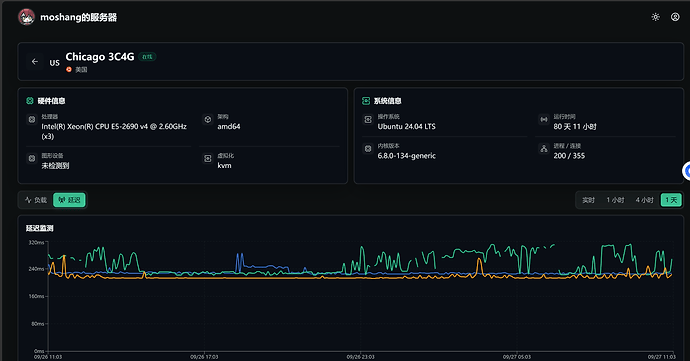The height and width of the screenshot is (361, 690).
Task: Click the 240ms axis label
Action: 36,269
